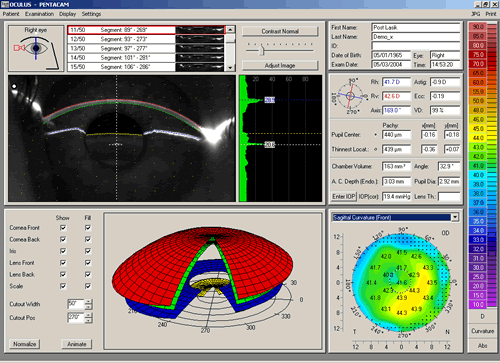Click the Date of Birth field
The width and height of the screenshot is (500, 363).
391,55
